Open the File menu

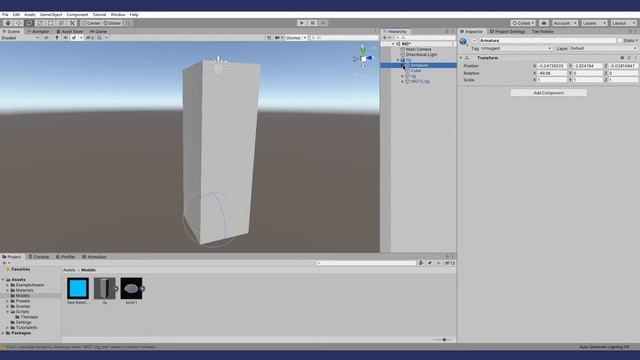[x=5, y=15]
